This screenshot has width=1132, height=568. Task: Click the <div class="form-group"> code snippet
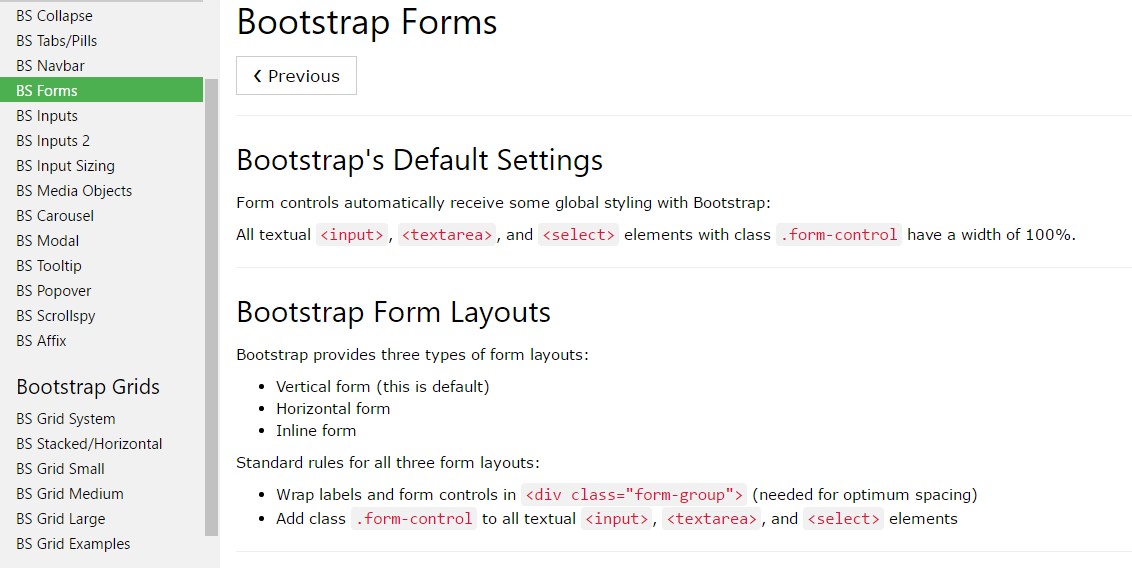click(634, 495)
